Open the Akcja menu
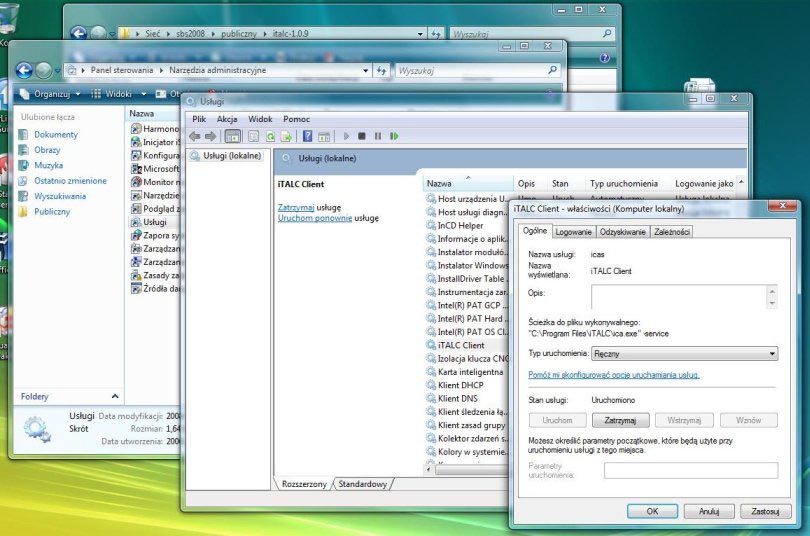 coord(227,119)
